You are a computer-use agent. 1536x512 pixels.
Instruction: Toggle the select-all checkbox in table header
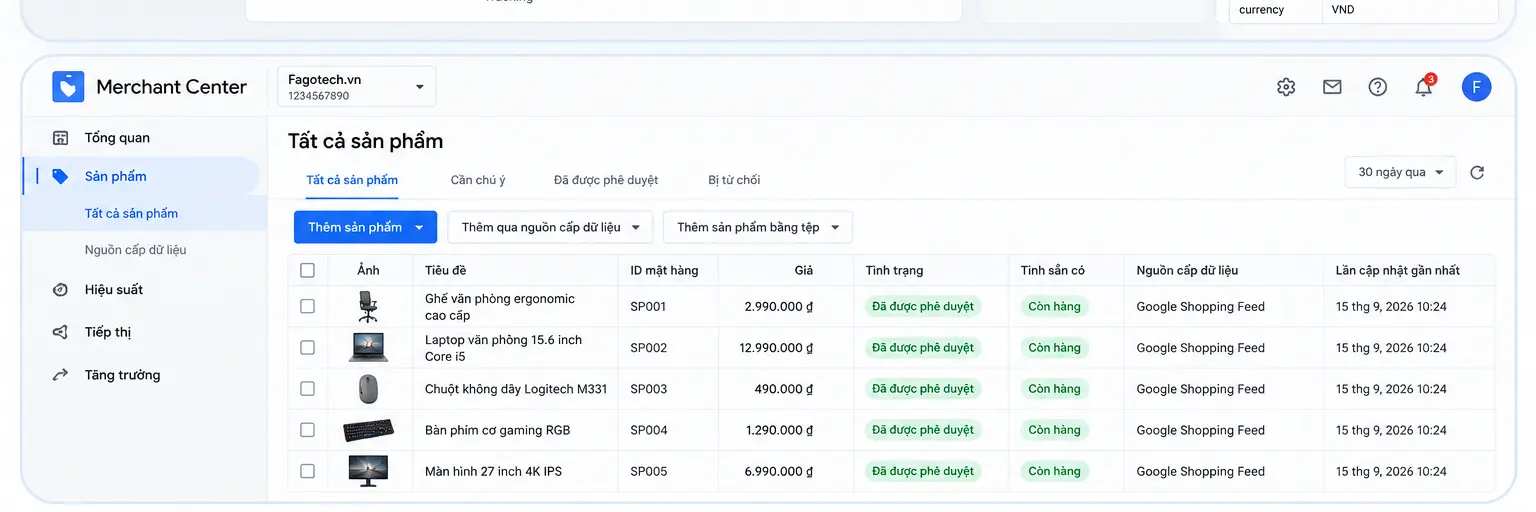point(307,270)
